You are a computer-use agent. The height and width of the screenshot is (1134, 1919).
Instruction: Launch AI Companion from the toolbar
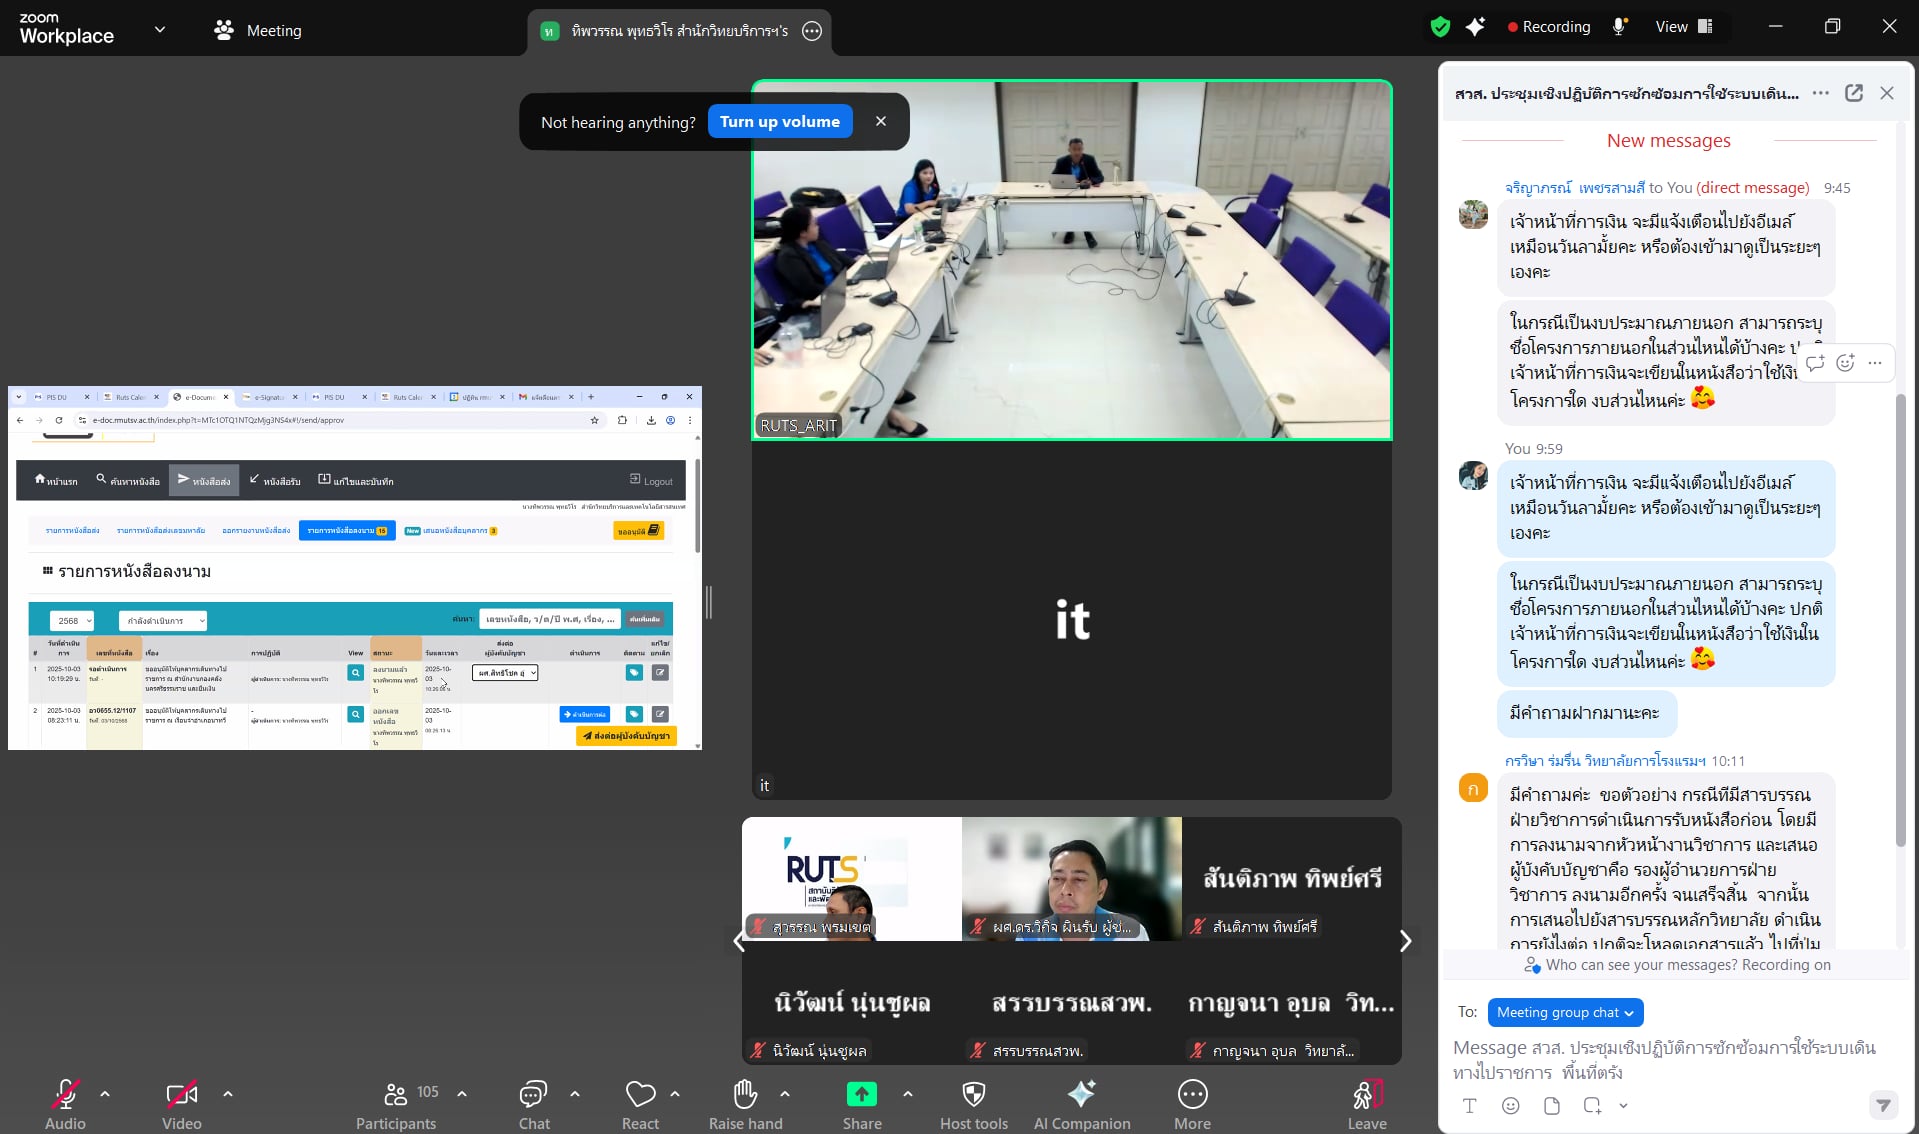tap(1081, 1095)
